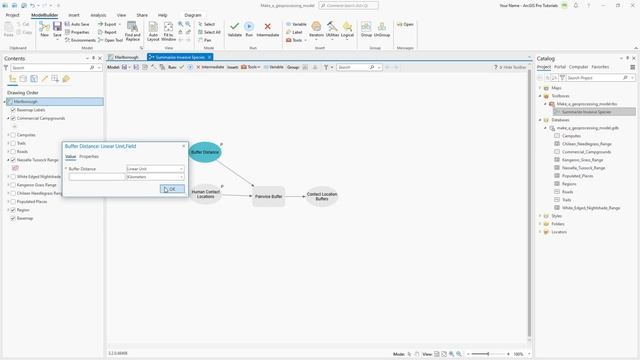Select the Pairwise Buffer tool element
Viewport: 640px width, 360px height.
(x=268, y=196)
